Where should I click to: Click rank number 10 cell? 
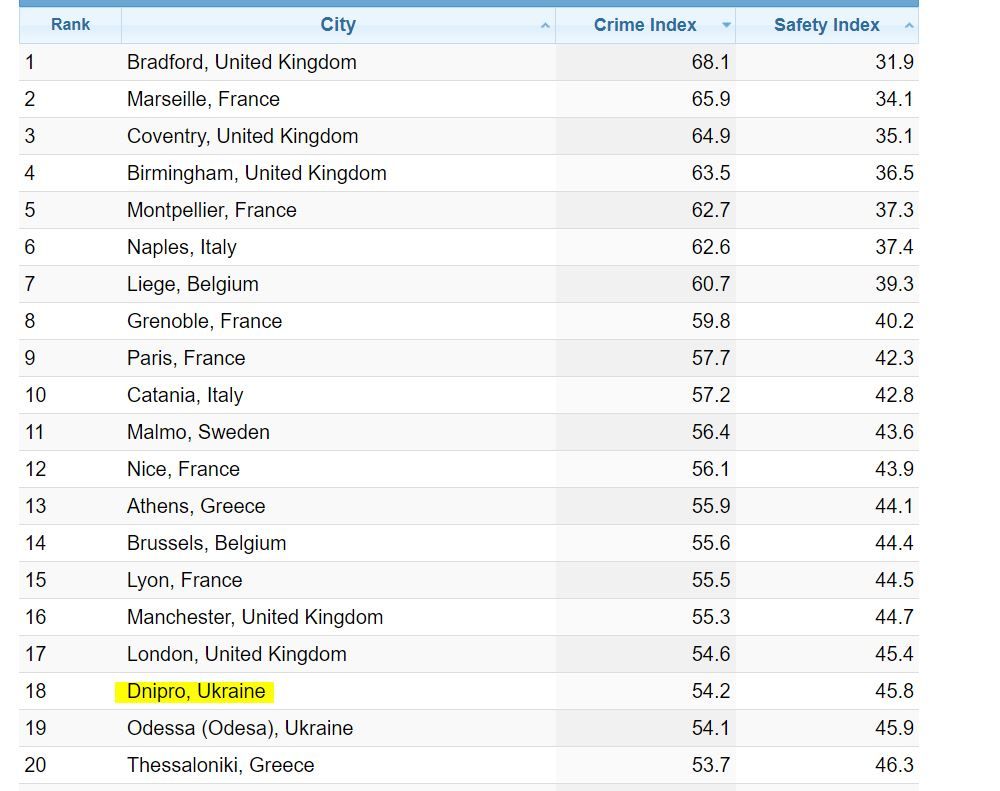pyautogui.click(x=36, y=395)
